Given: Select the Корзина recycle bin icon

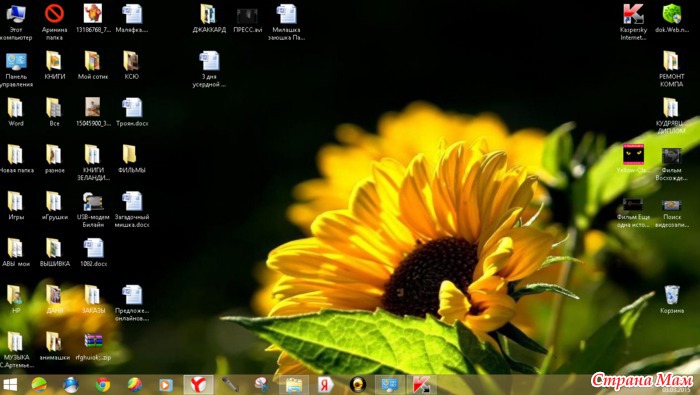Looking at the screenshot, I should coord(671,299).
